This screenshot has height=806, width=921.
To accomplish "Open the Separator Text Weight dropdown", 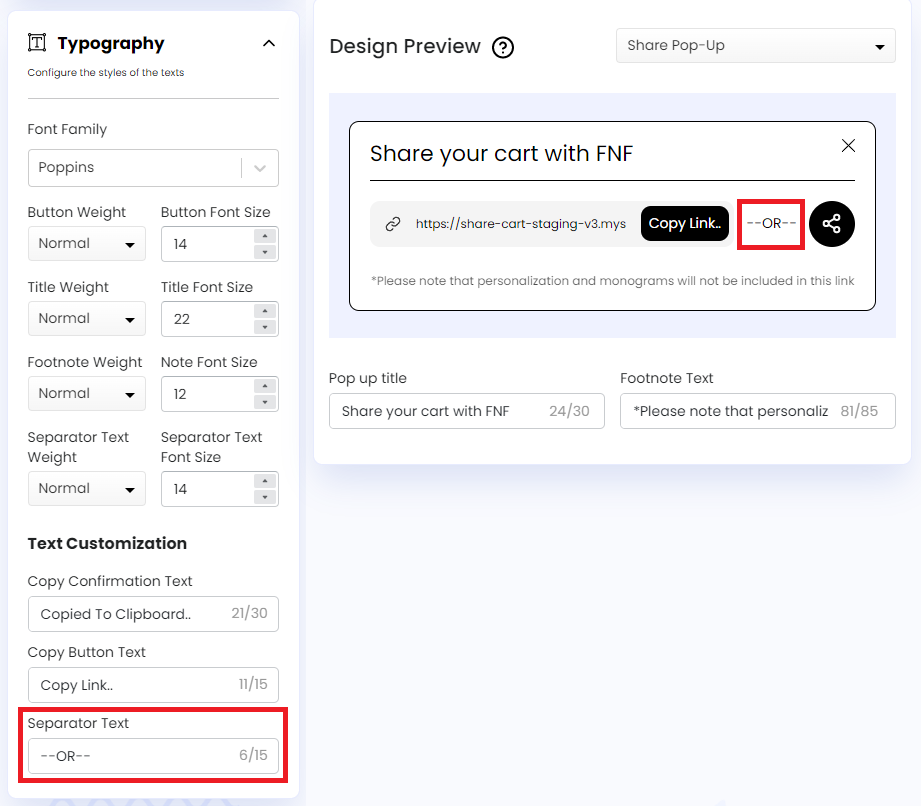I will point(86,489).
